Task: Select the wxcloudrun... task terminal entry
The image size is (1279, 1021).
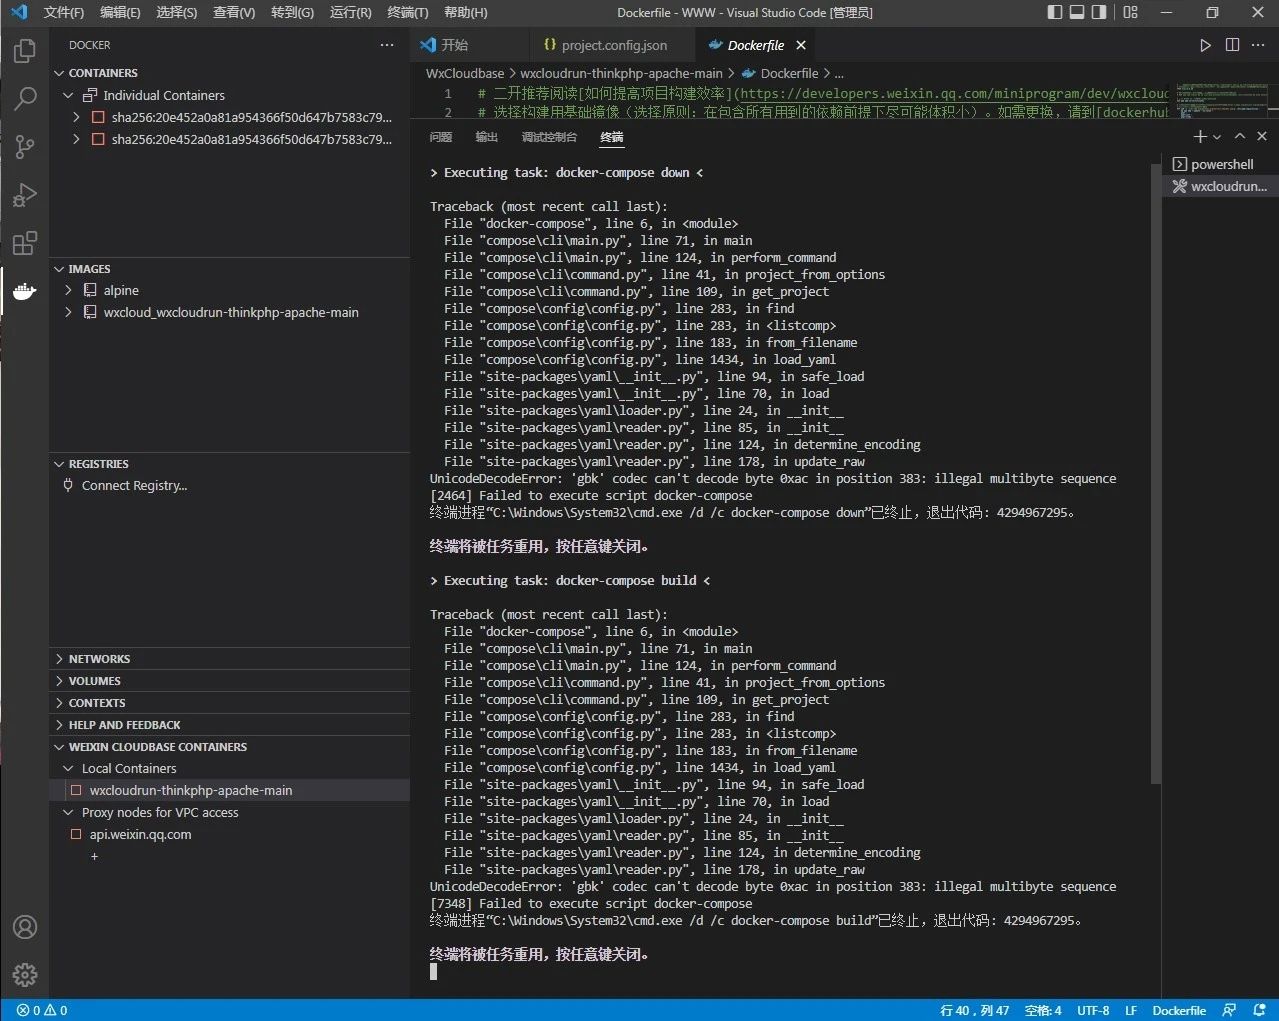Action: coord(1220,186)
